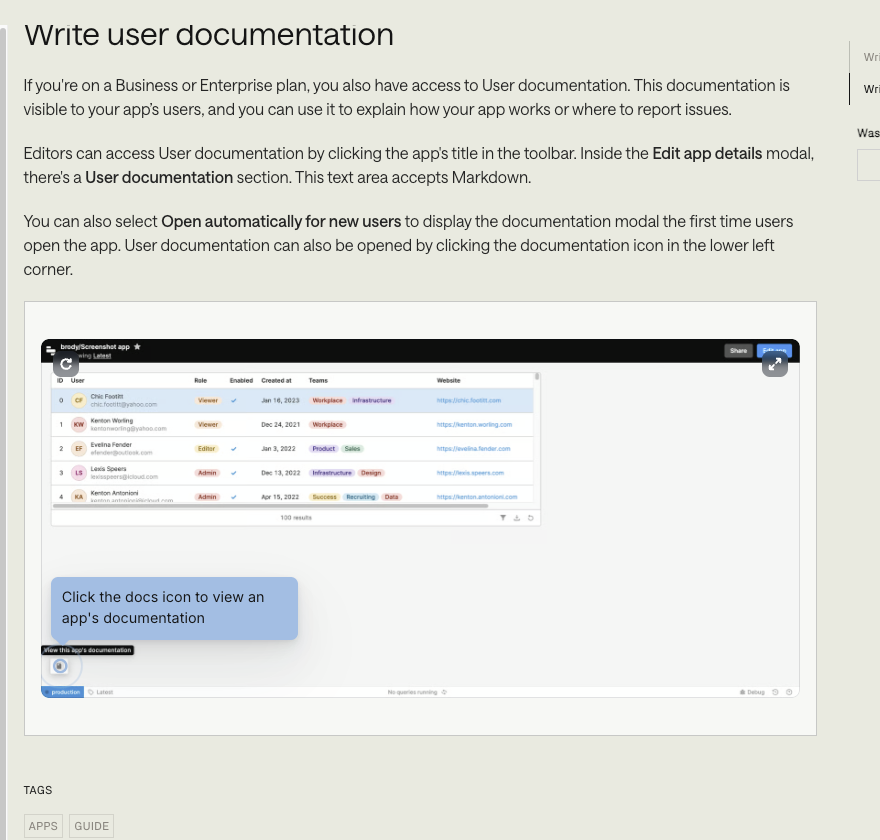880x840 pixels.
Task: Click the star next to Screenshot app
Action: [x=137, y=347]
